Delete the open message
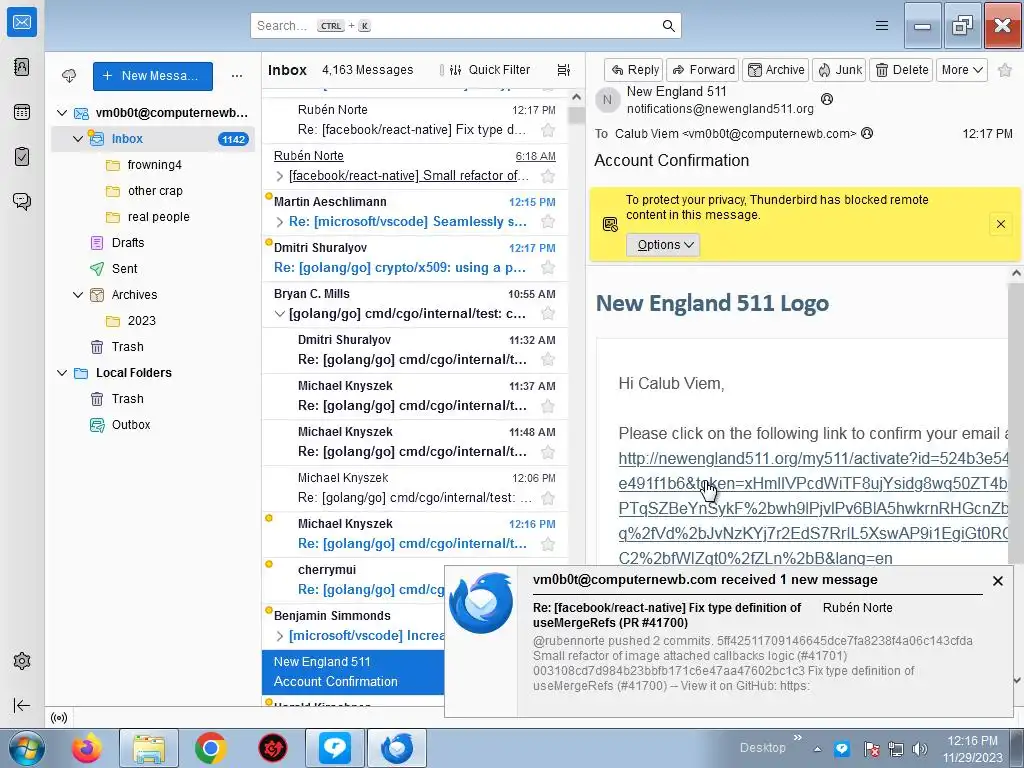The height and width of the screenshot is (768, 1024). tap(901, 70)
